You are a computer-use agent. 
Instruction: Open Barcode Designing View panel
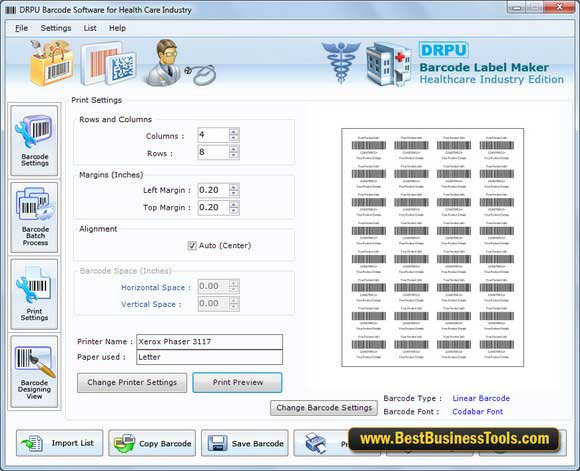coord(34,371)
